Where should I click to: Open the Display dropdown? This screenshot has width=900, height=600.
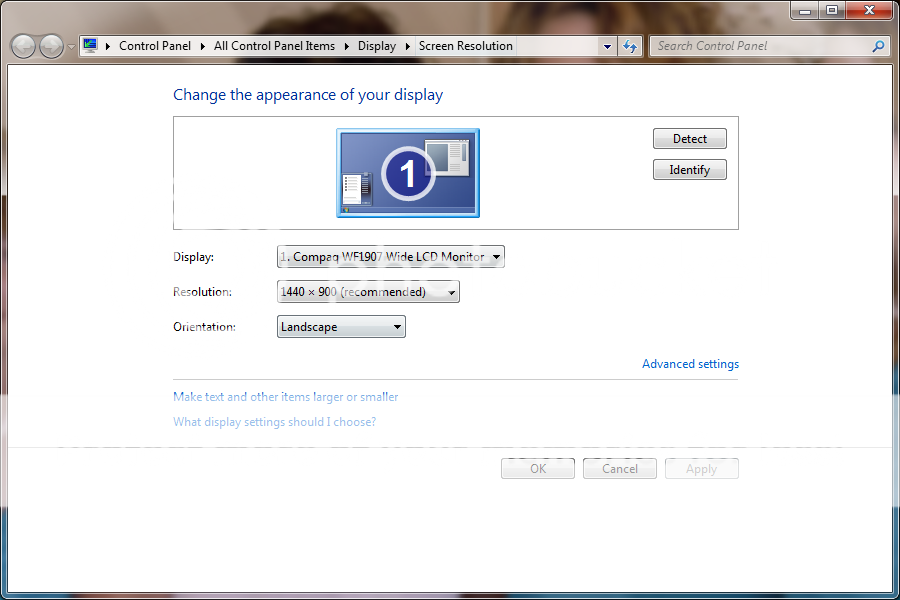(390, 257)
